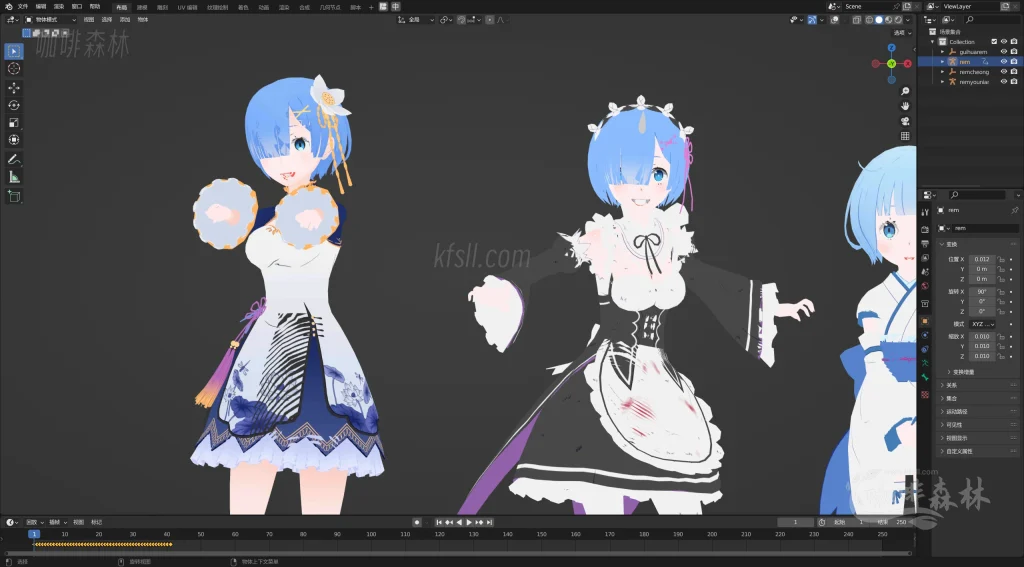The image size is (1024, 567).
Task: Select the Rotate tool
Action: [14, 105]
